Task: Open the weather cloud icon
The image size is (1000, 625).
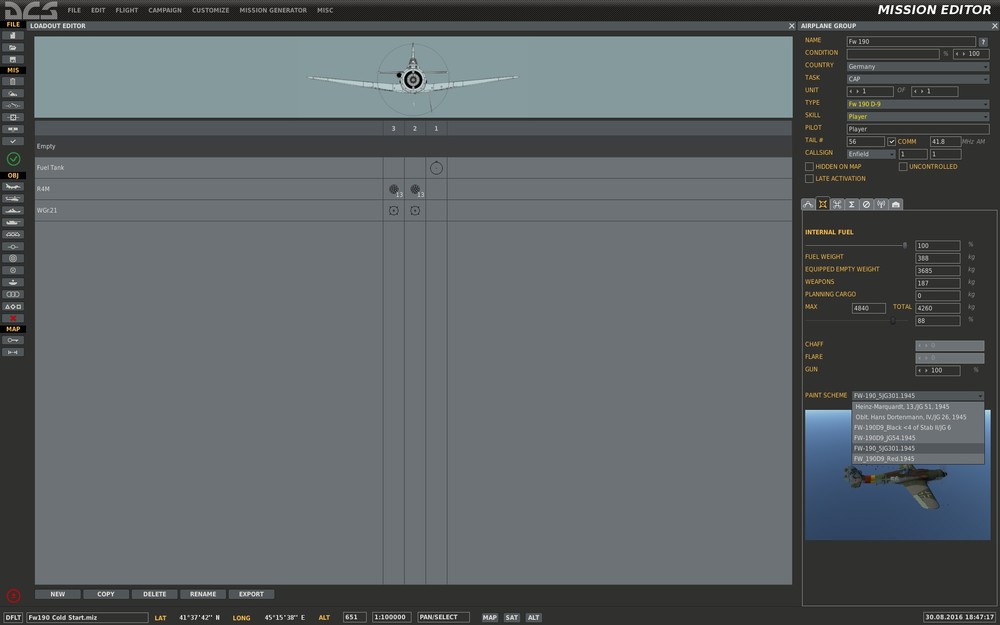Action: [13, 94]
